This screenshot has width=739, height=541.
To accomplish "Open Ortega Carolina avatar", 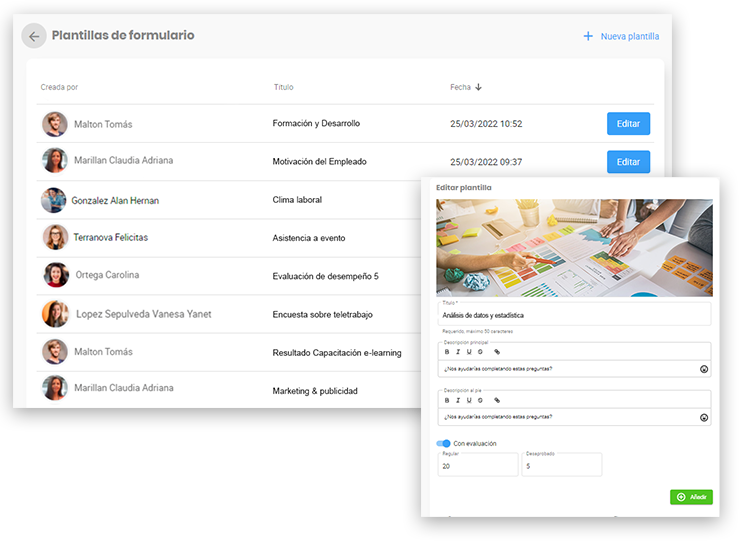I will coord(56,275).
